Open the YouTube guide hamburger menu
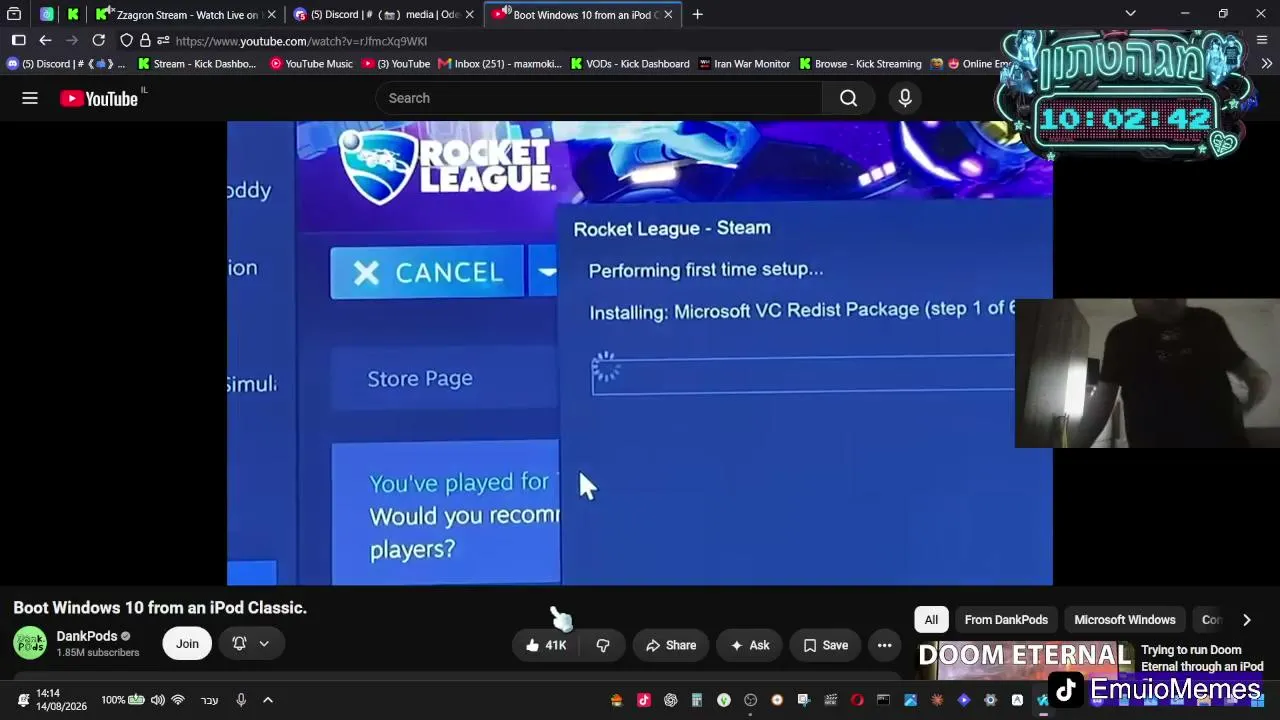Image resolution: width=1280 pixels, height=720 pixels. (x=30, y=98)
